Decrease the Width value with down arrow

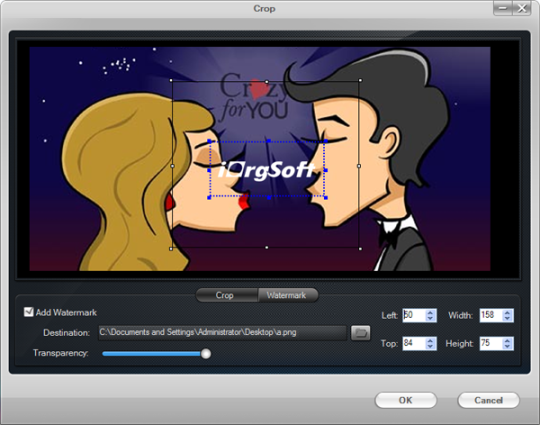click(x=507, y=319)
